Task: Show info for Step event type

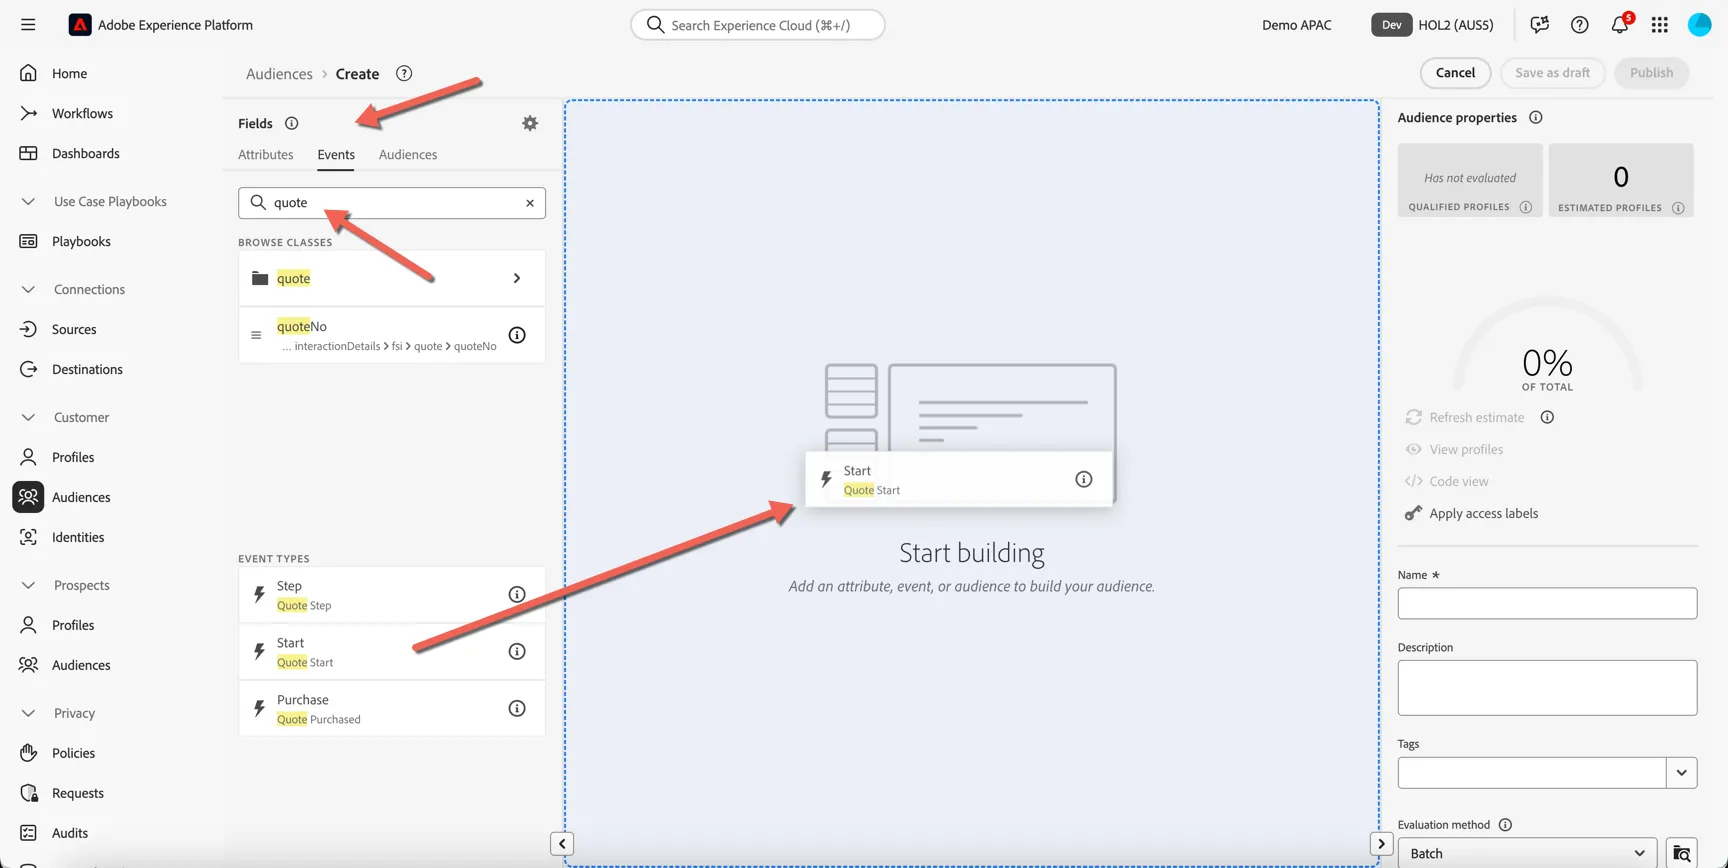Action: tap(517, 595)
